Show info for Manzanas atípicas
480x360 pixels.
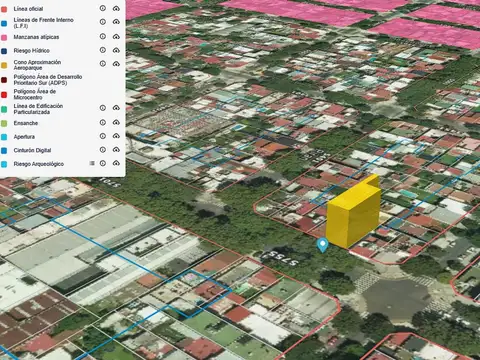pyautogui.click(x=103, y=36)
